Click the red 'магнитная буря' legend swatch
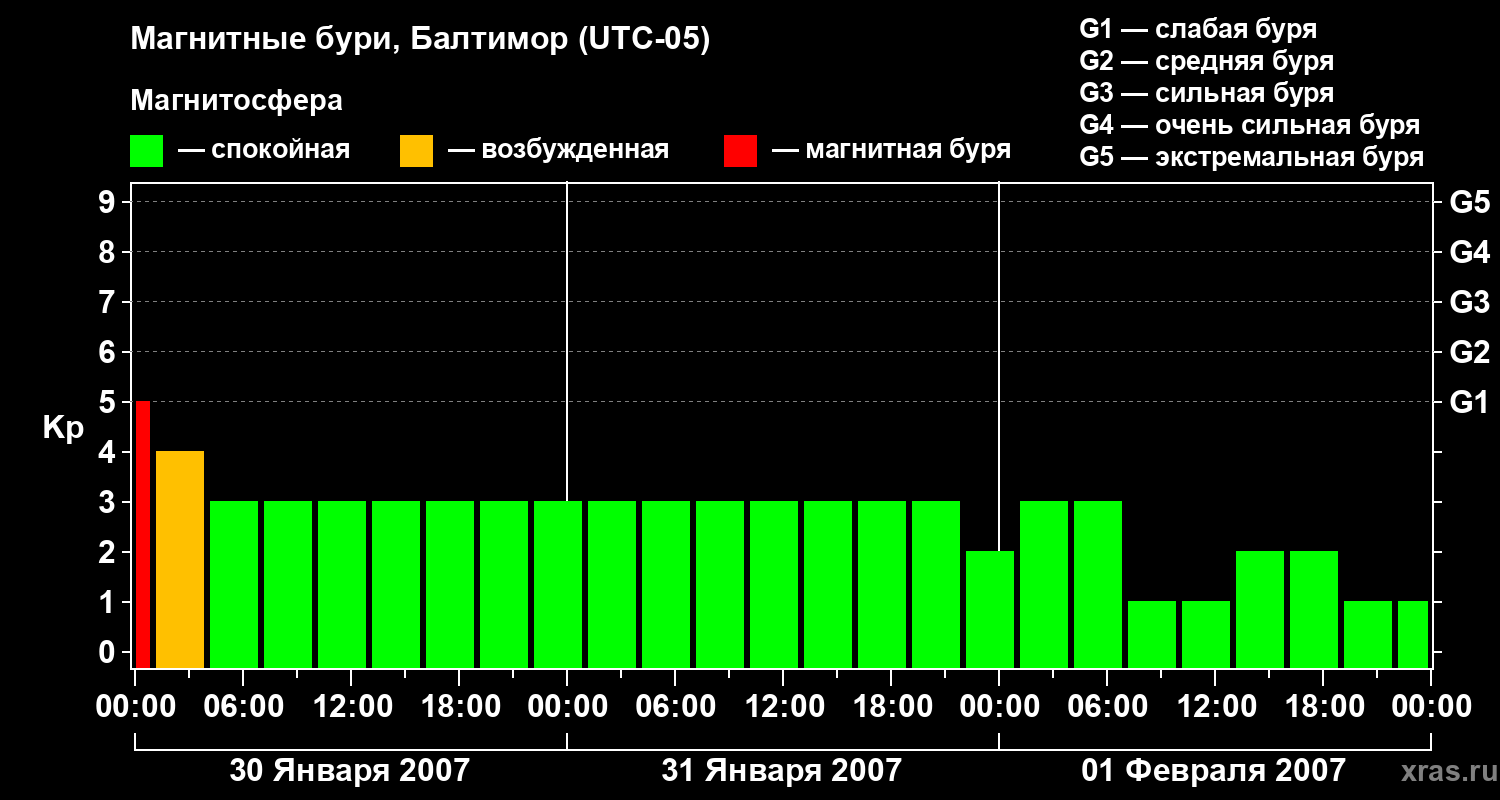 (741, 151)
